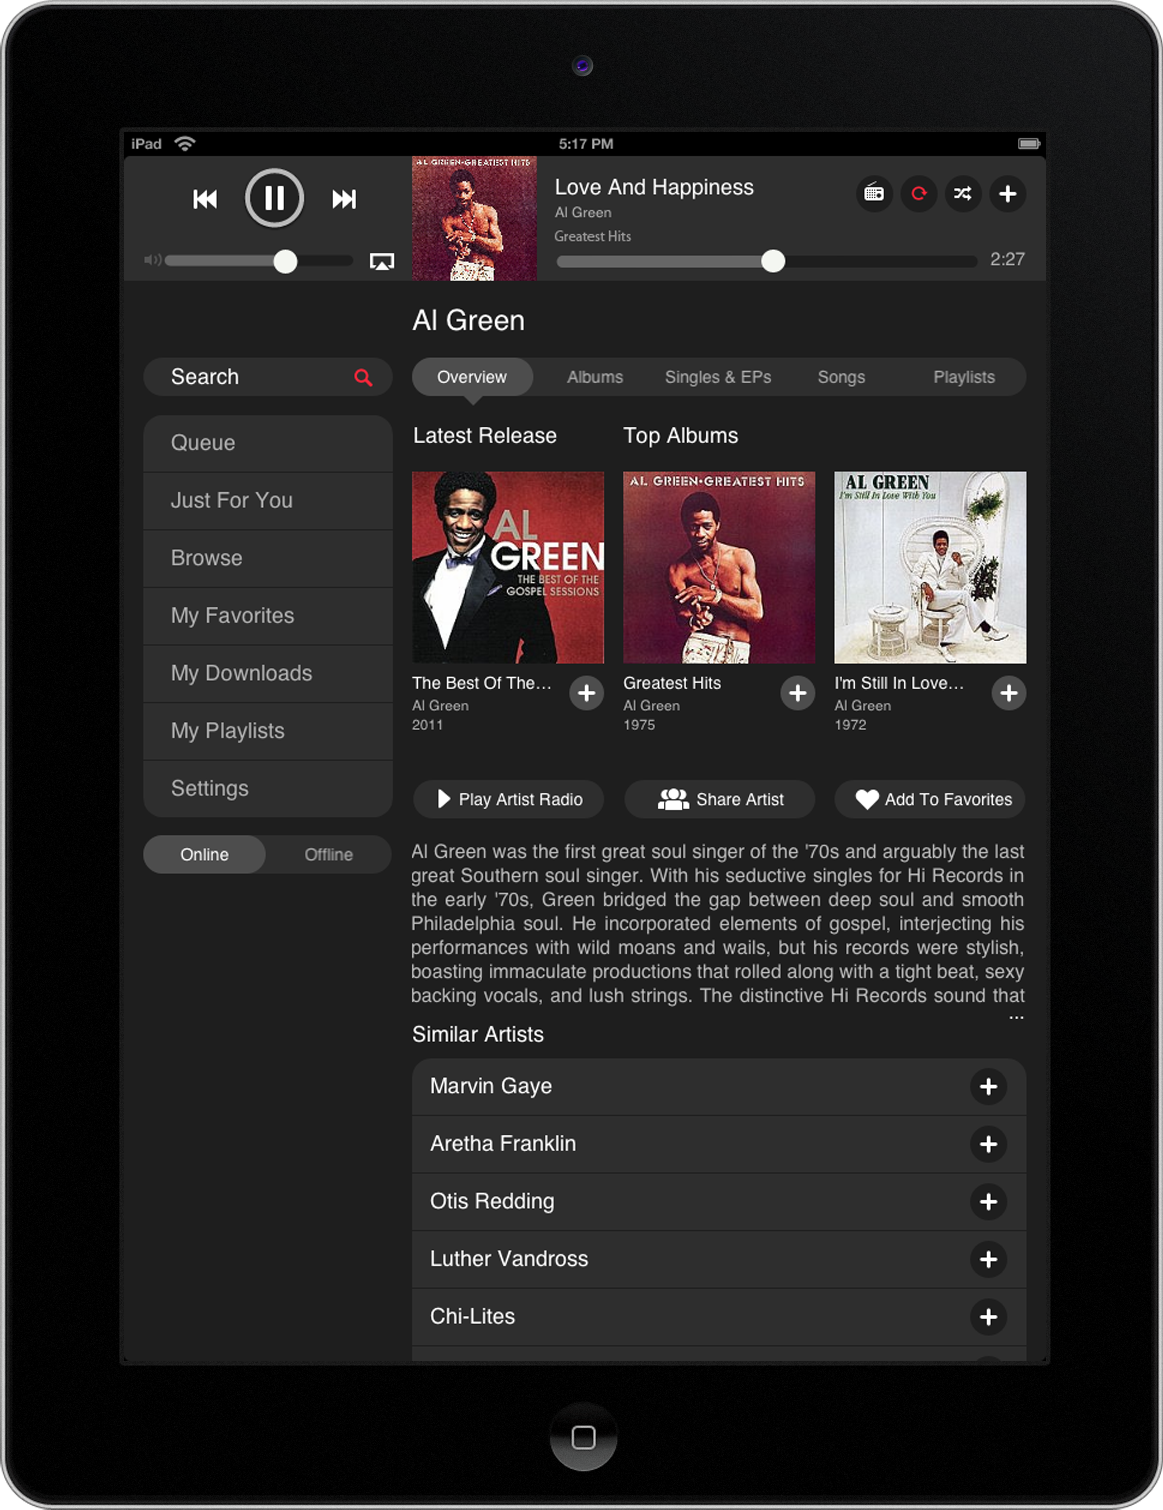Toggle the shuffle icon
This screenshot has height=1510, width=1163.
tap(962, 194)
